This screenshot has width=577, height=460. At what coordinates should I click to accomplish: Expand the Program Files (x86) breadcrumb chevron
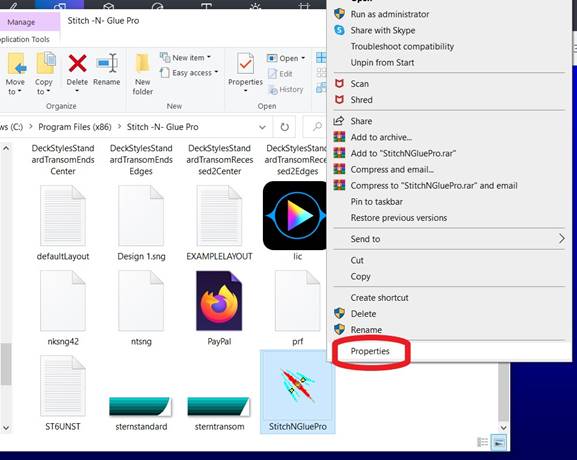coord(120,127)
